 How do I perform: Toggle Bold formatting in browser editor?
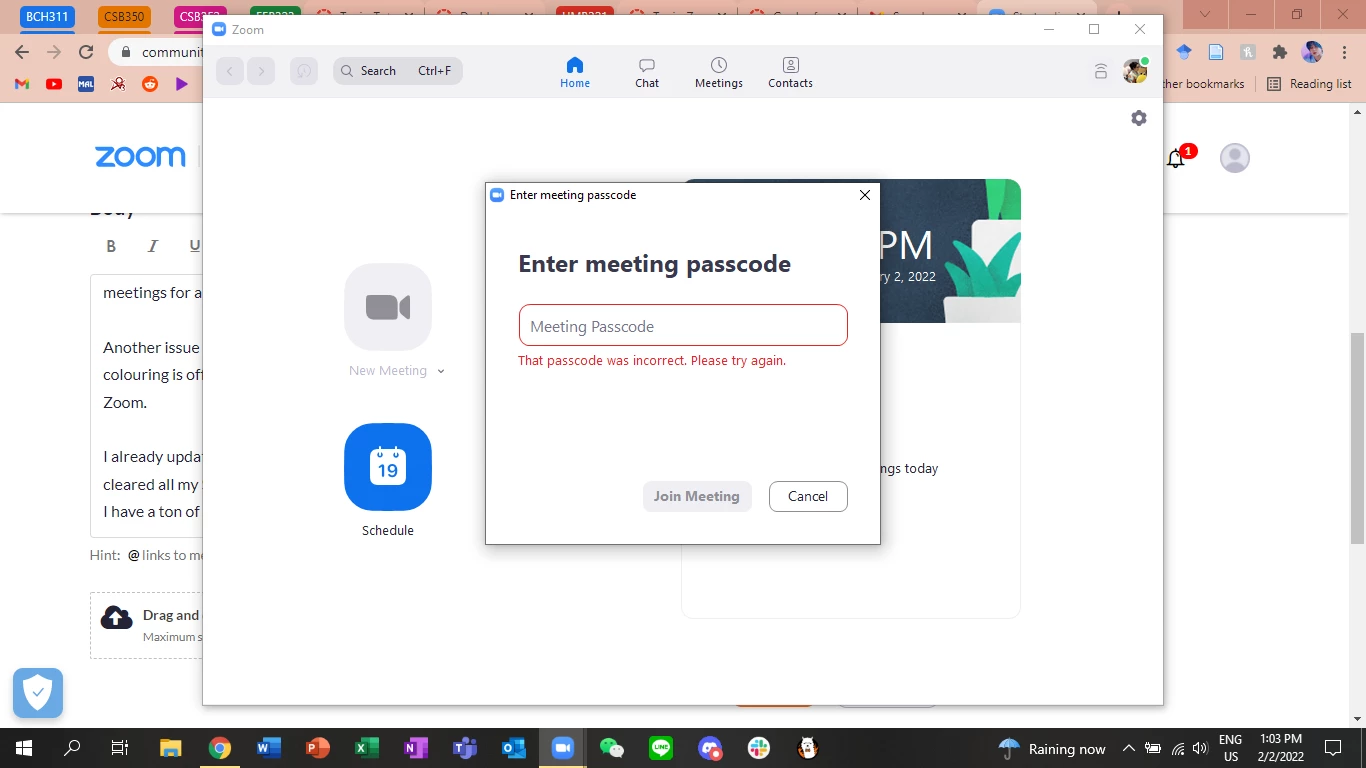tap(111, 246)
